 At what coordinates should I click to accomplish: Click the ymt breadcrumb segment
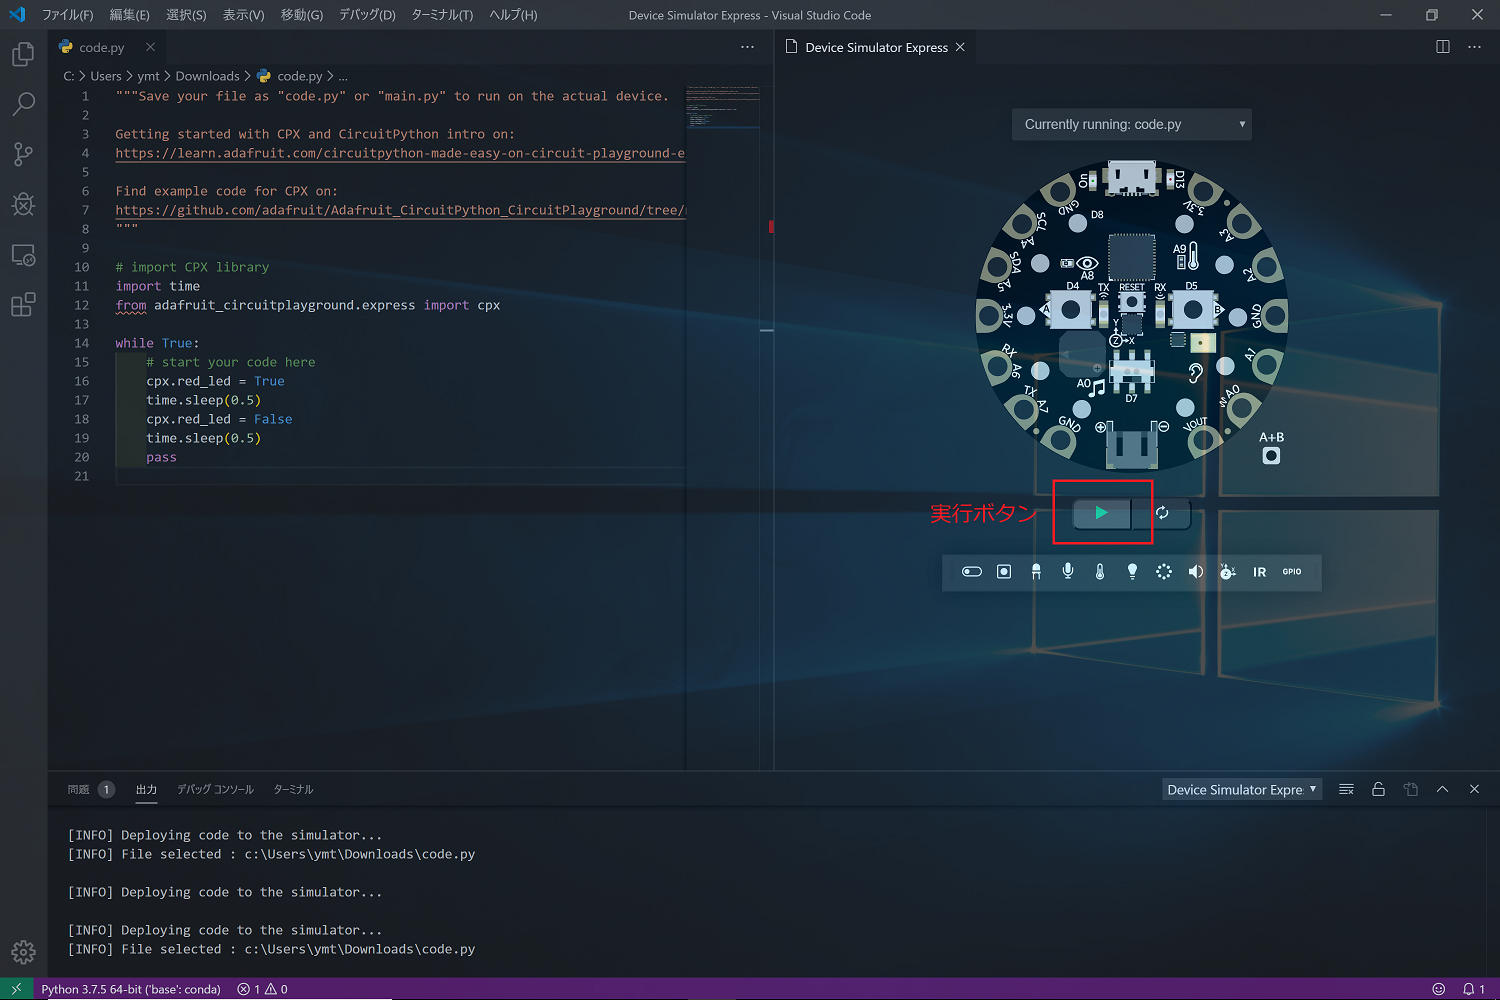pos(148,76)
